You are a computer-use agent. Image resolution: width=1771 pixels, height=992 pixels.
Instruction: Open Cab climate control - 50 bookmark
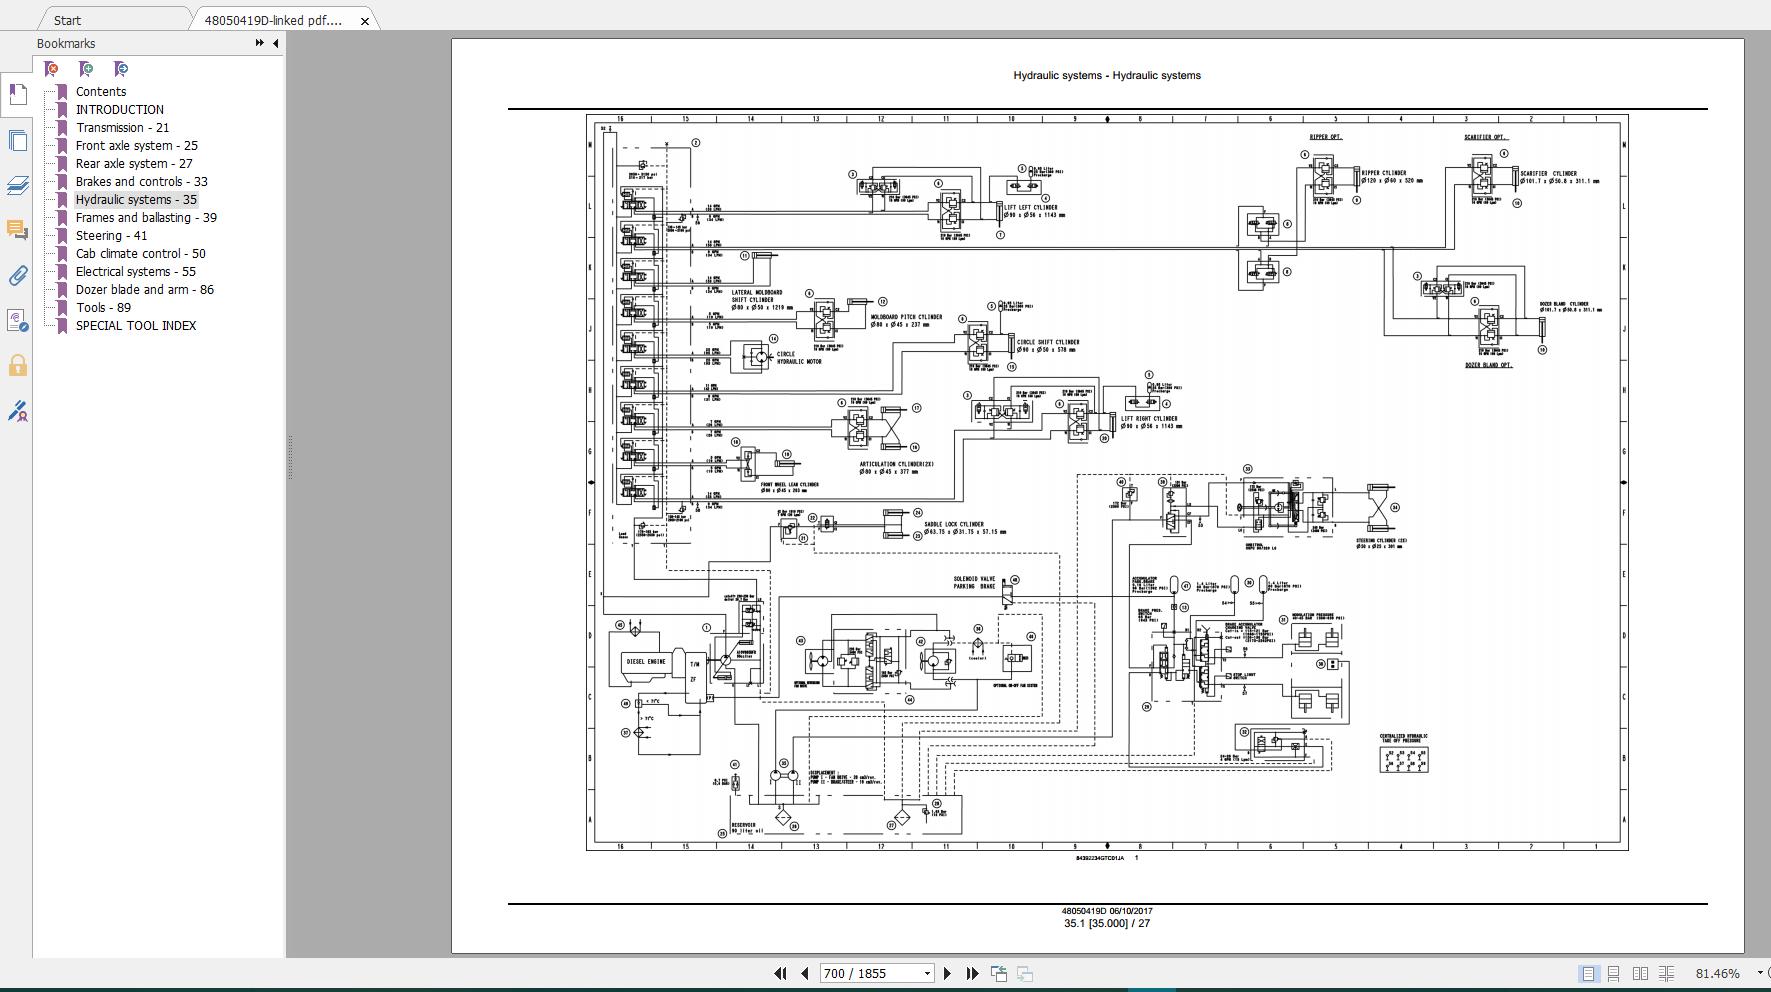141,253
